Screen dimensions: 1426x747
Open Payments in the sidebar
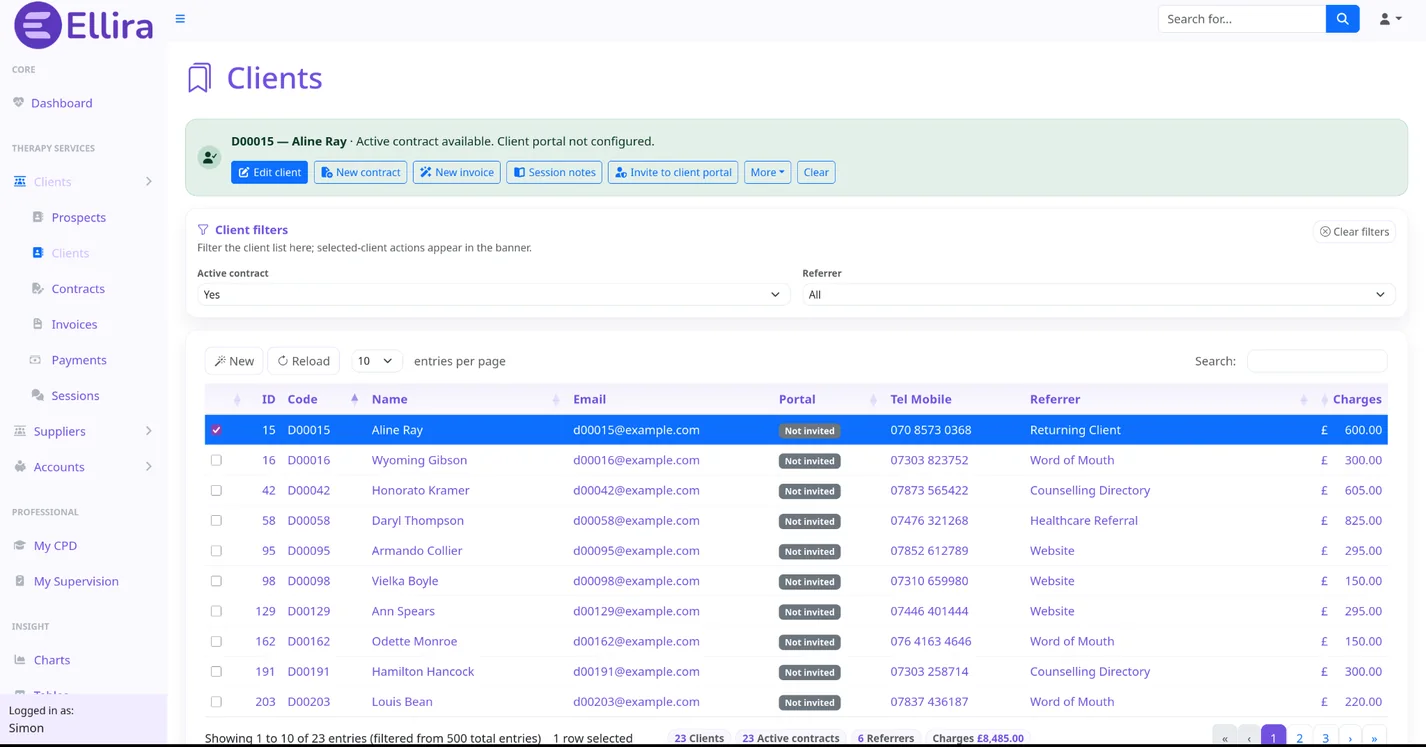coord(79,360)
